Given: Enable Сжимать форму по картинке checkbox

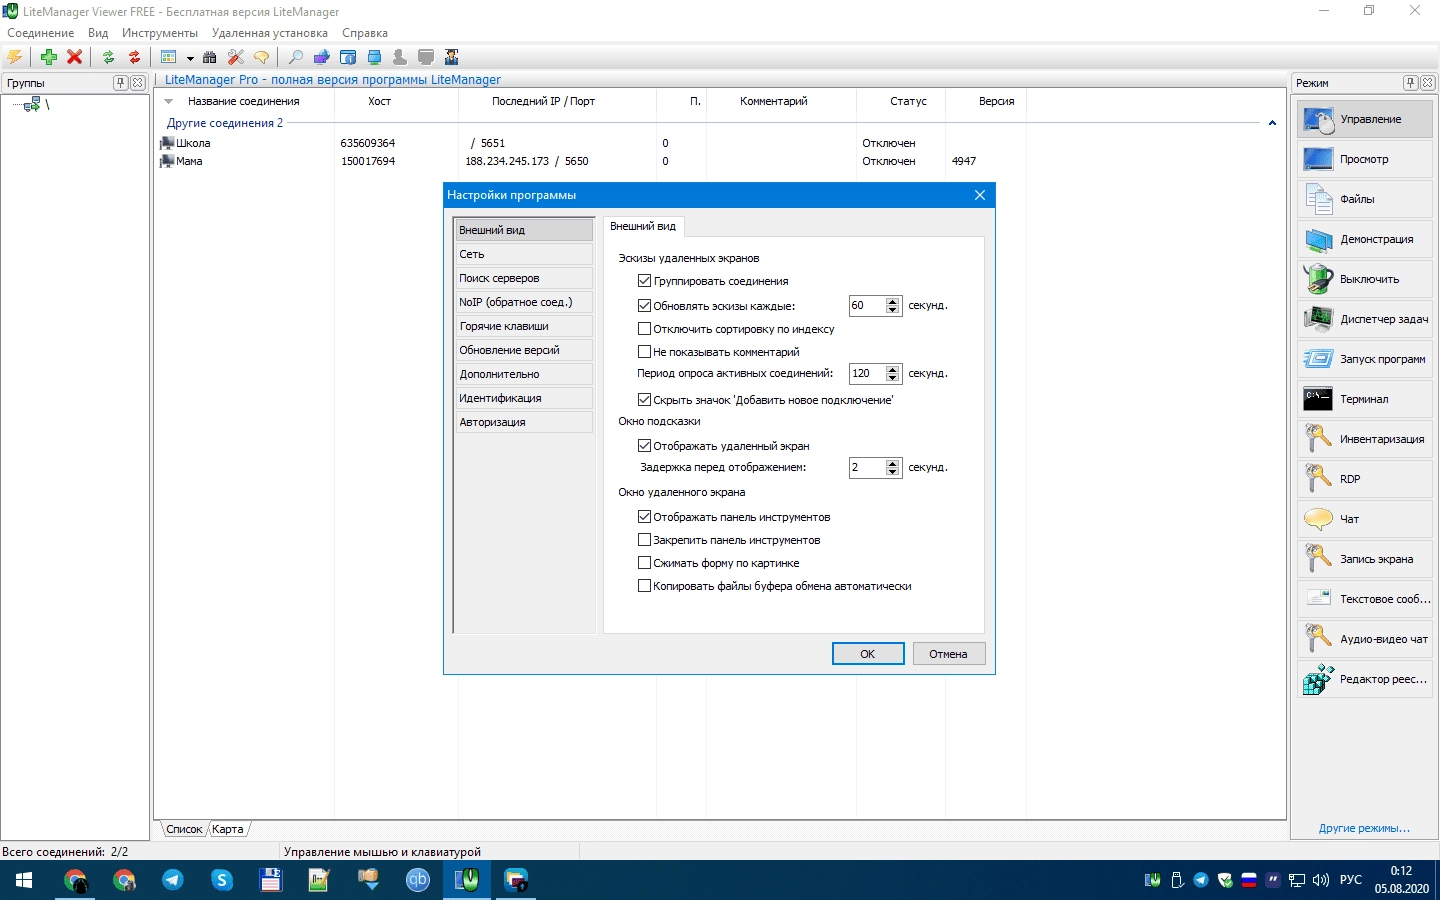Looking at the screenshot, I should click(644, 563).
